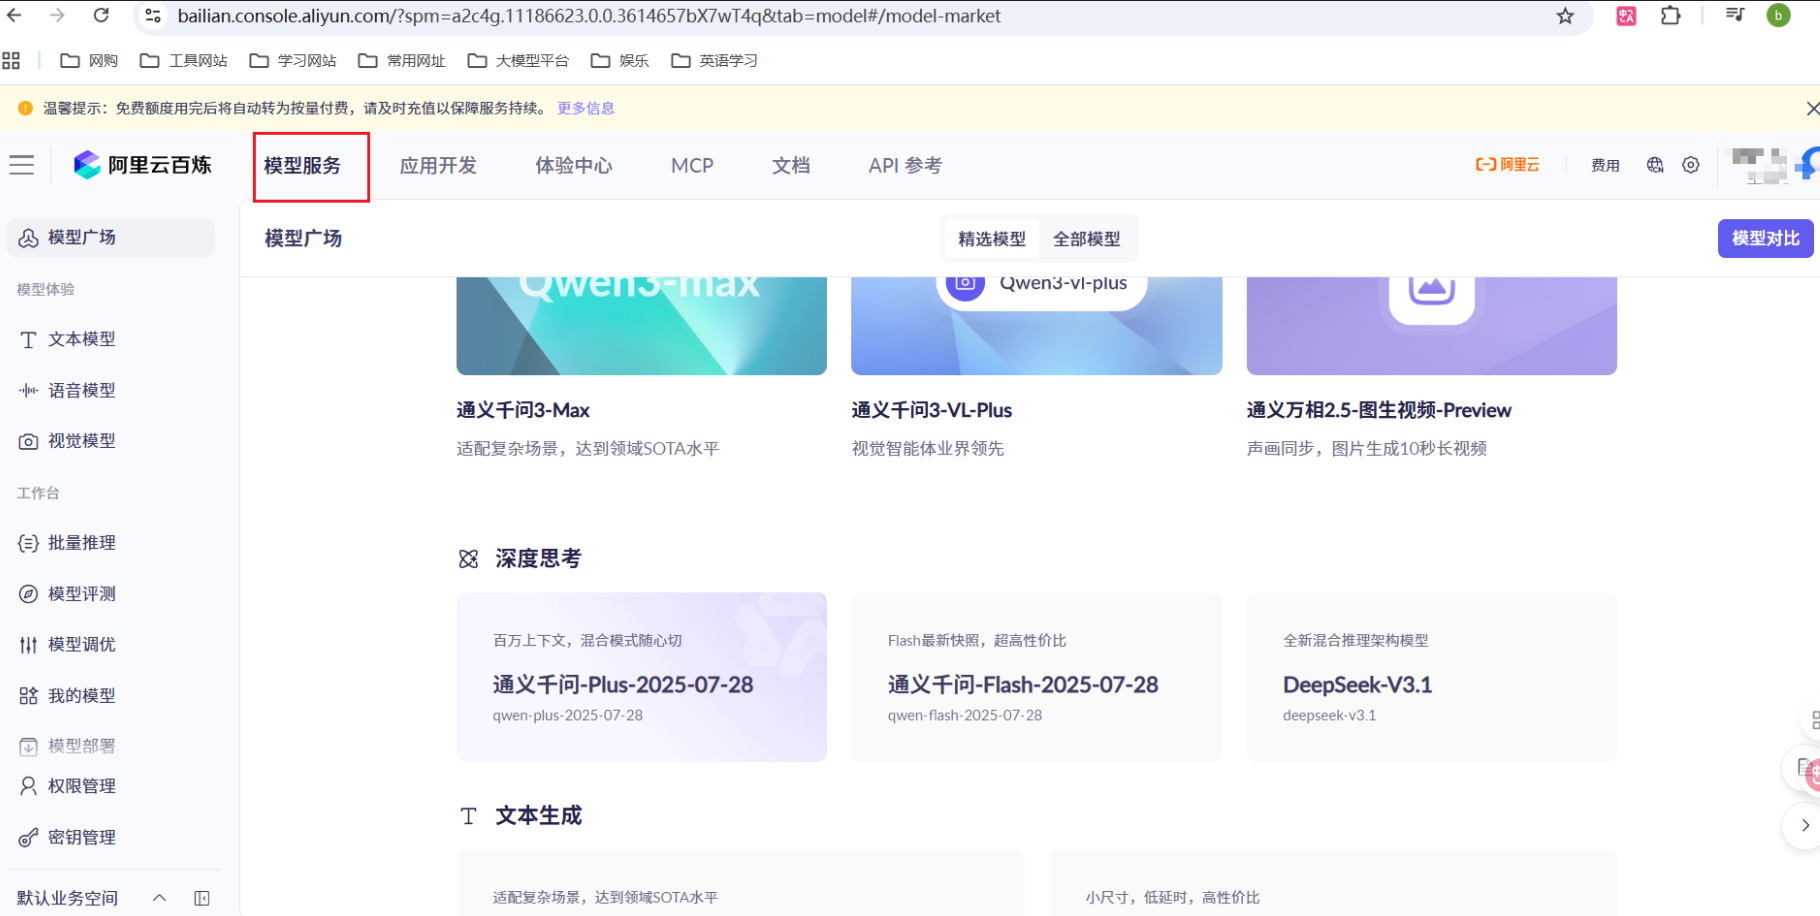Open the apps grid in bookmarks bar
The height and width of the screenshot is (916, 1820).
coord(11,61)
